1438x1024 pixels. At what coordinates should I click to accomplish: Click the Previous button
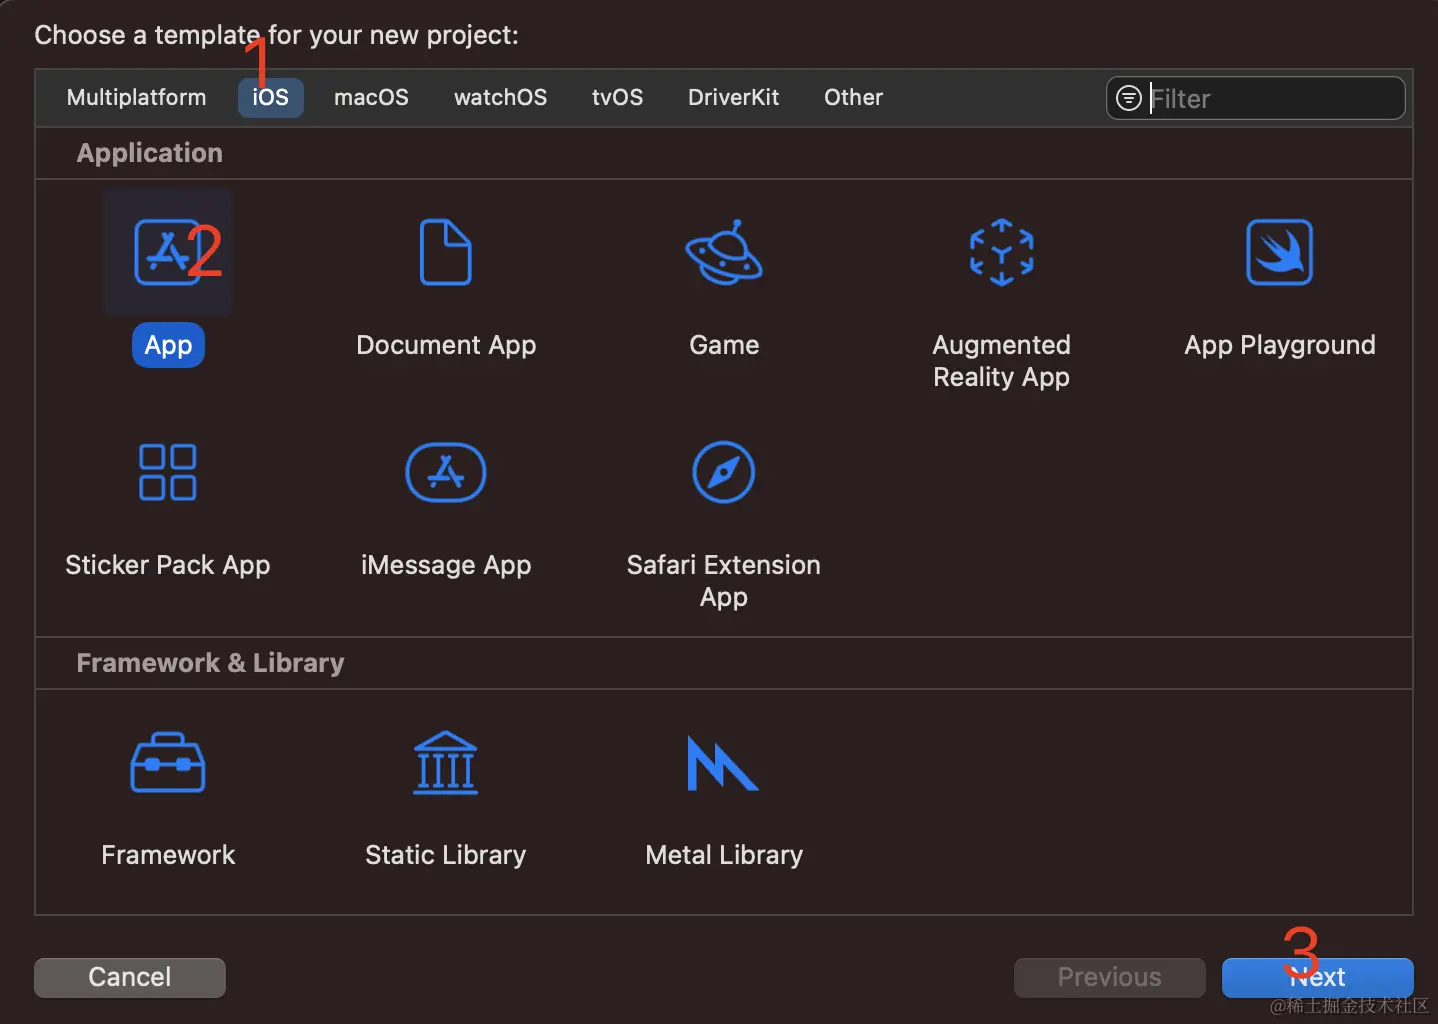[x=1110, y=977]
